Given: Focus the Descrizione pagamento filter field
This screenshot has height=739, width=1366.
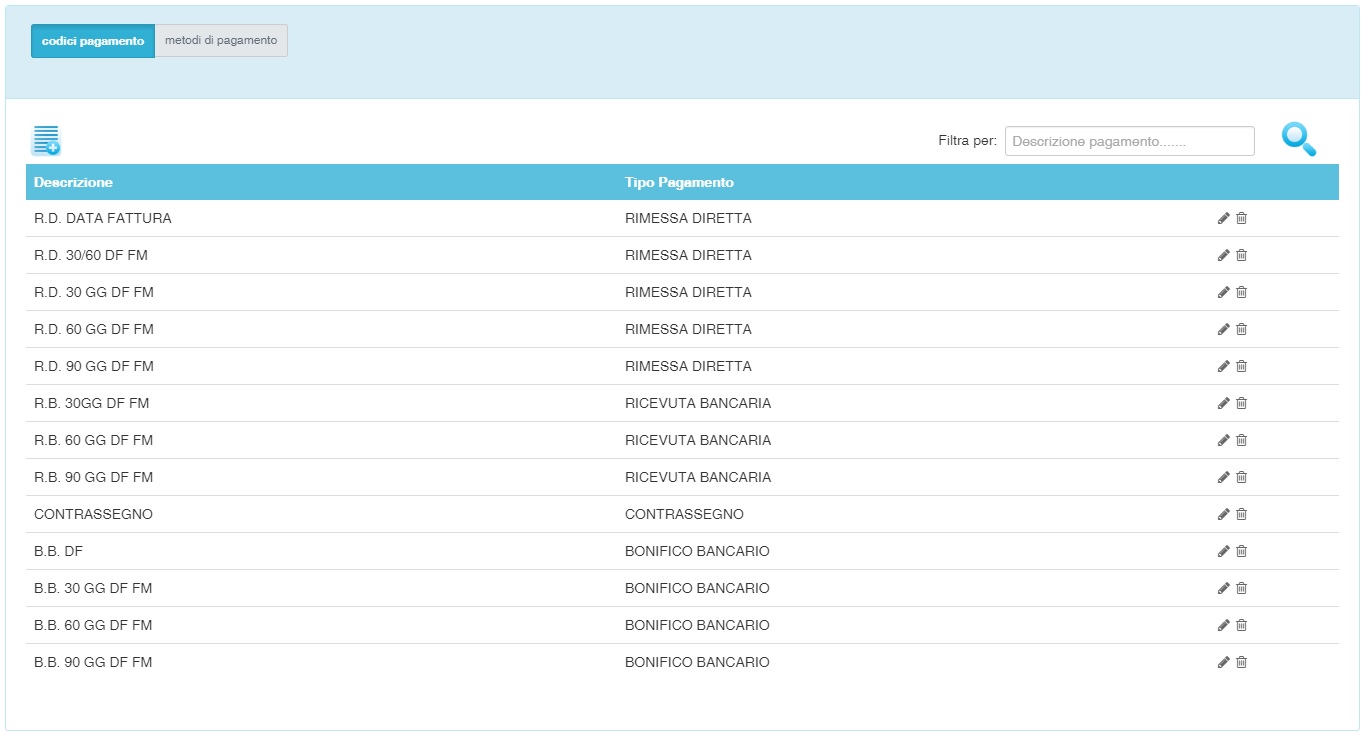Looking at the screenshot, I should pyautogui.click(x=1129, y=141).
